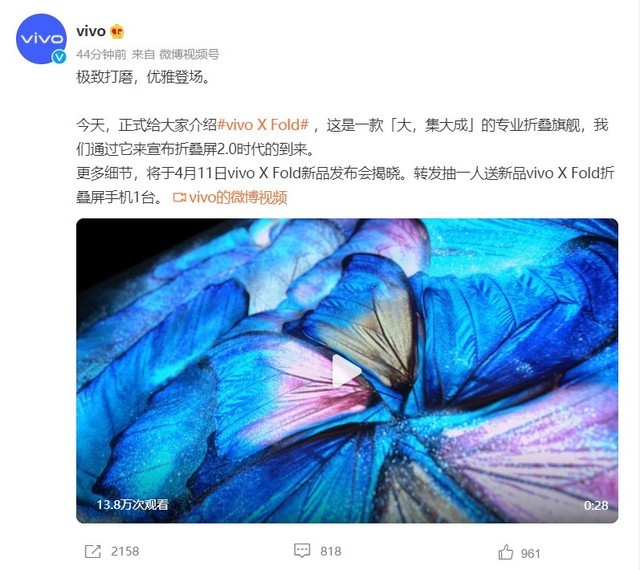Image resolution: width=640 pixels, height=570 pixels.
Task: Click the crown membership icon beside vivo
Action: click(117, 31)
